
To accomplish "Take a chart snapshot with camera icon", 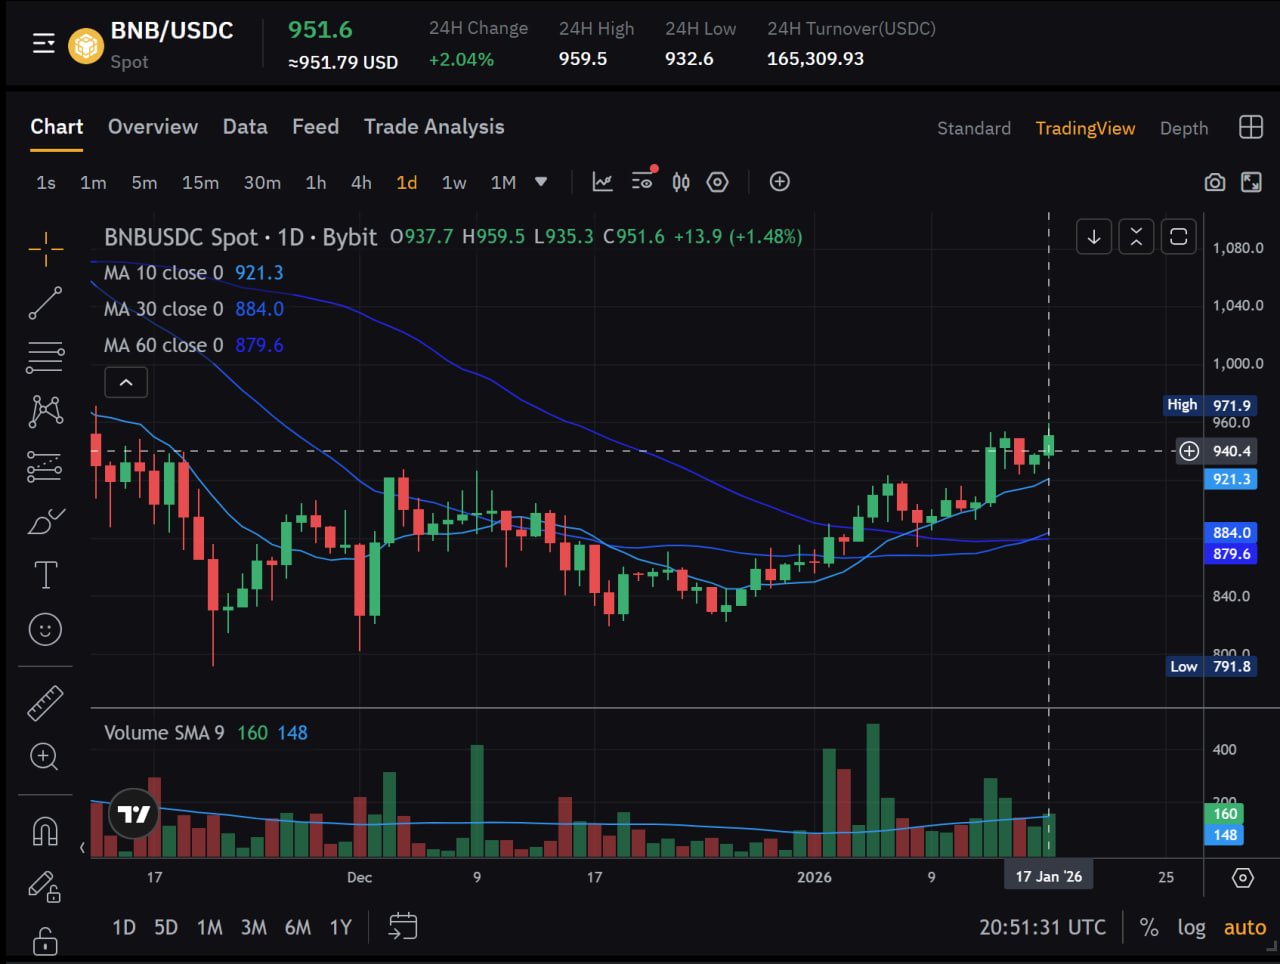I will tap(1215, 182).
